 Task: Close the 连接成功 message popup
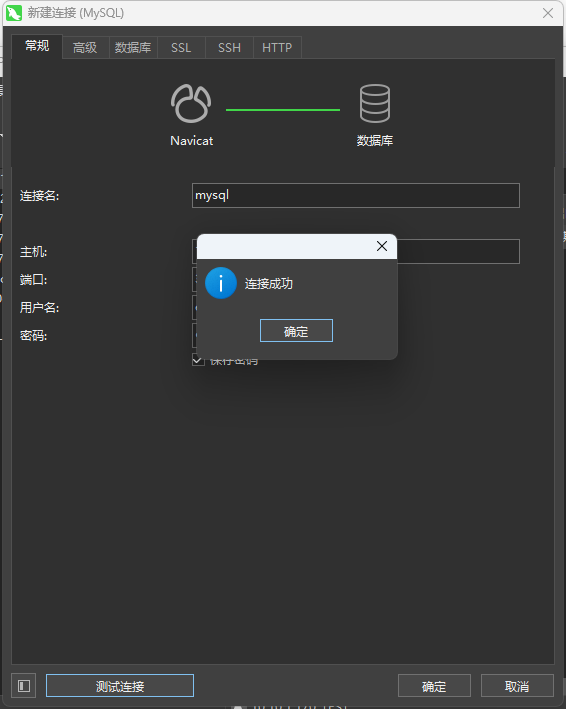point(382,246)
